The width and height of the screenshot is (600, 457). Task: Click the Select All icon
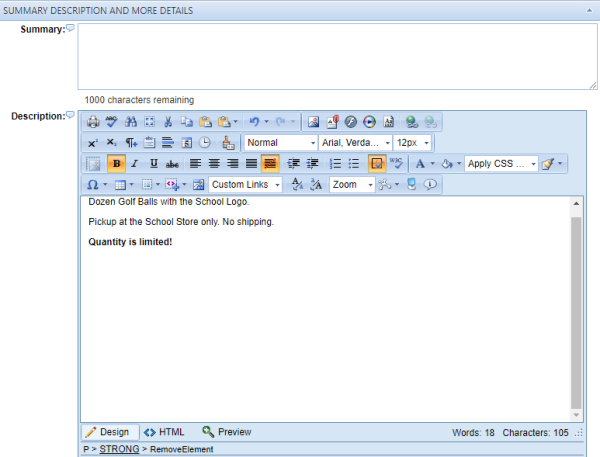(149, 122)
